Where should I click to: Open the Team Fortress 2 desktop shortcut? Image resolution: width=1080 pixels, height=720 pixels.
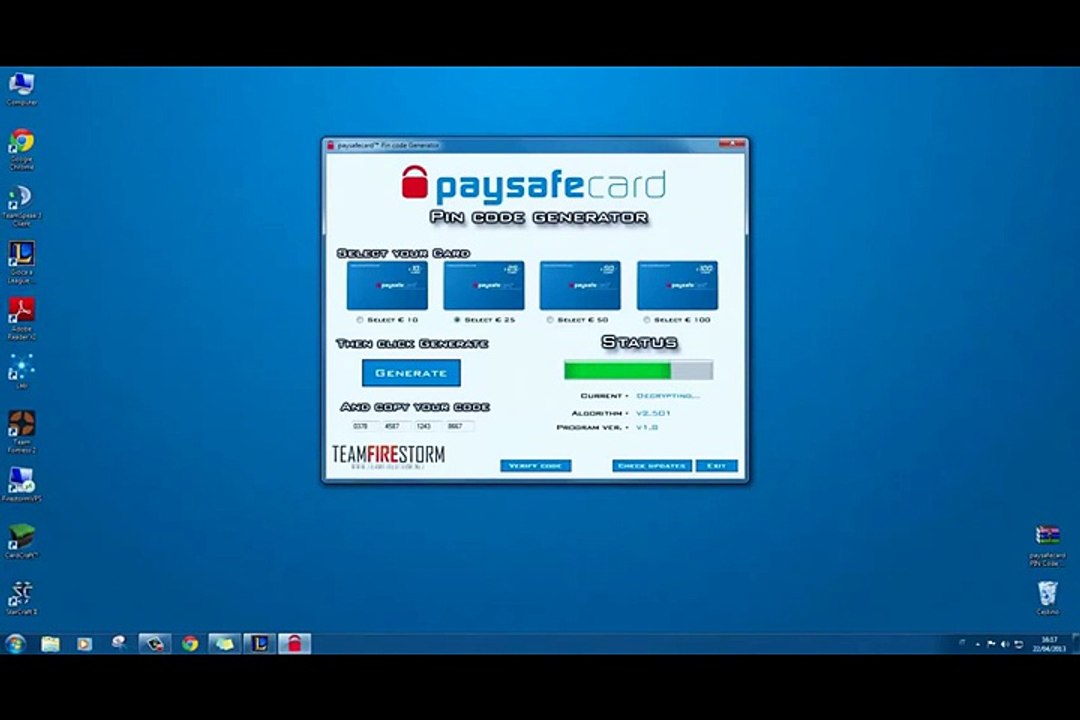[x=21, y=431]
